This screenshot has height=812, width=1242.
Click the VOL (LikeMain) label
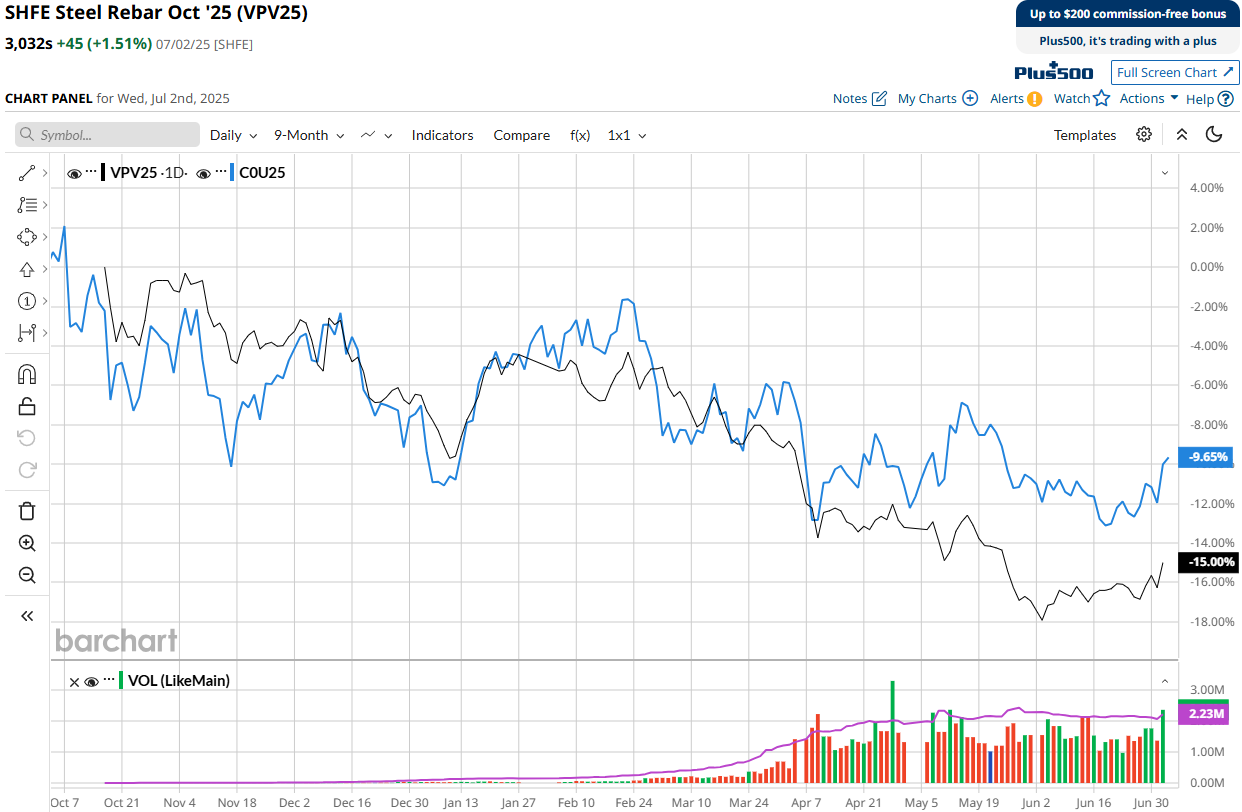click(179, 680)
